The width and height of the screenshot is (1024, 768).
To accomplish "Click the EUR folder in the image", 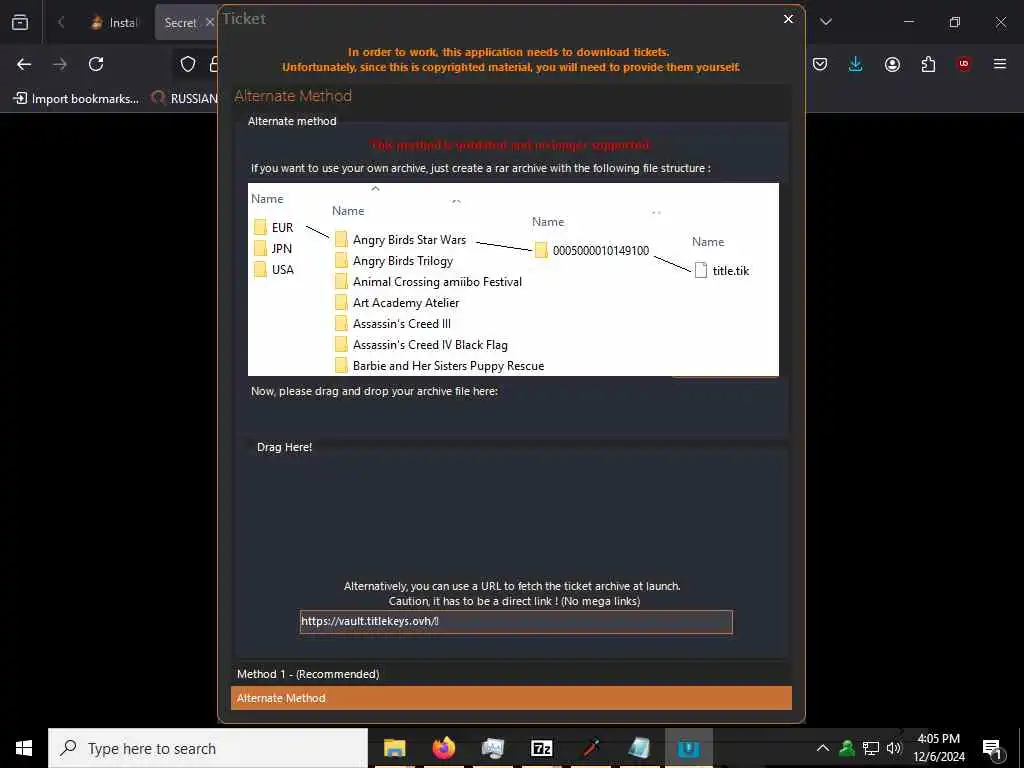I will tap(274, 227).
